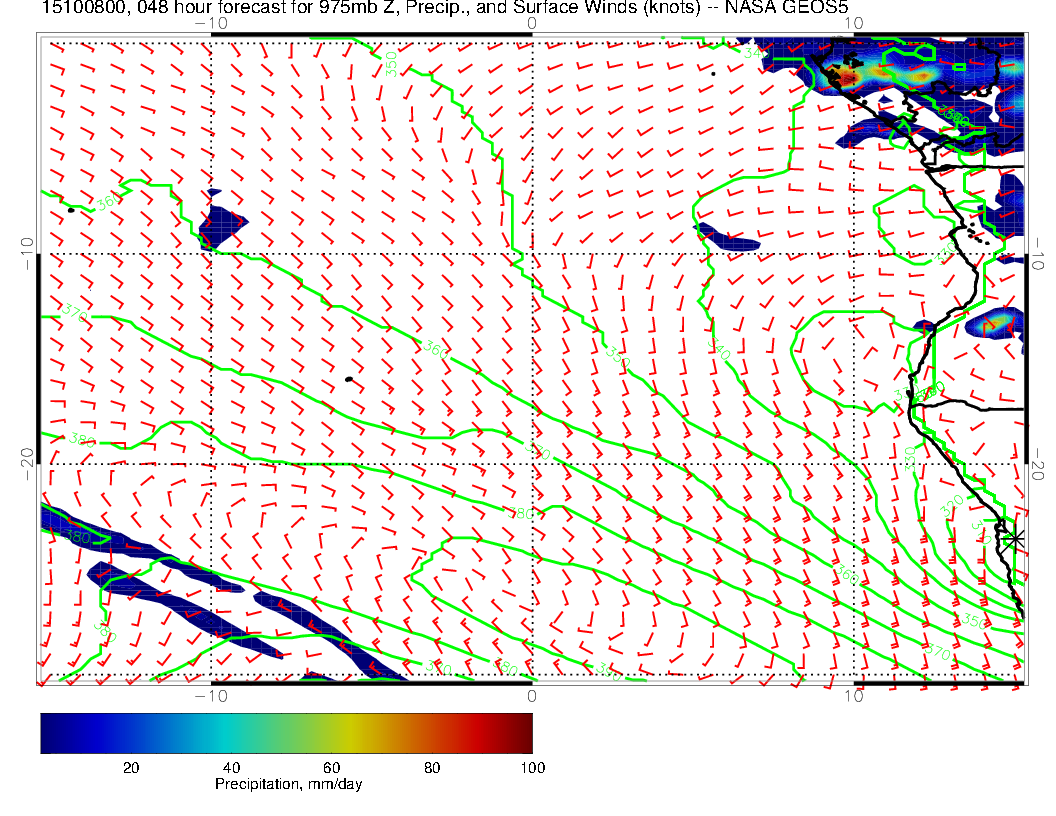Click the Precipitation, mm/day legend label
1056x816 pixels.
tap(288, 784)
